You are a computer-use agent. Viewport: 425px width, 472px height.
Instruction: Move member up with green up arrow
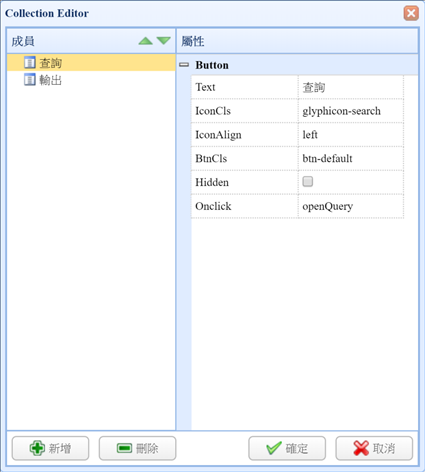coord(145,41)
